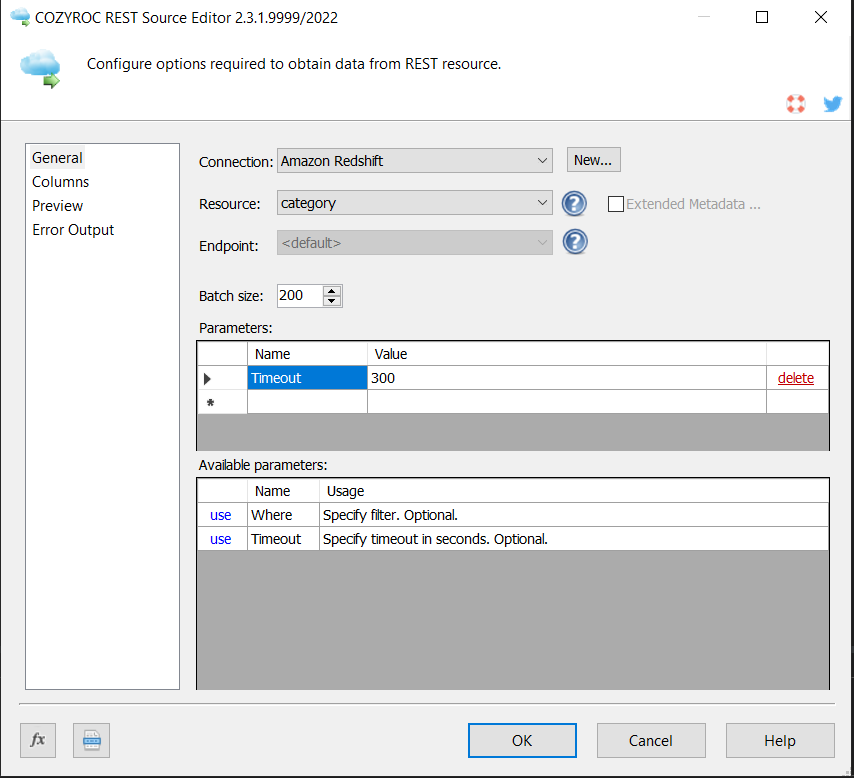Click the empty Value cell in new row
This screenshot has height=778, width=854.
click(x=567, y=402)
